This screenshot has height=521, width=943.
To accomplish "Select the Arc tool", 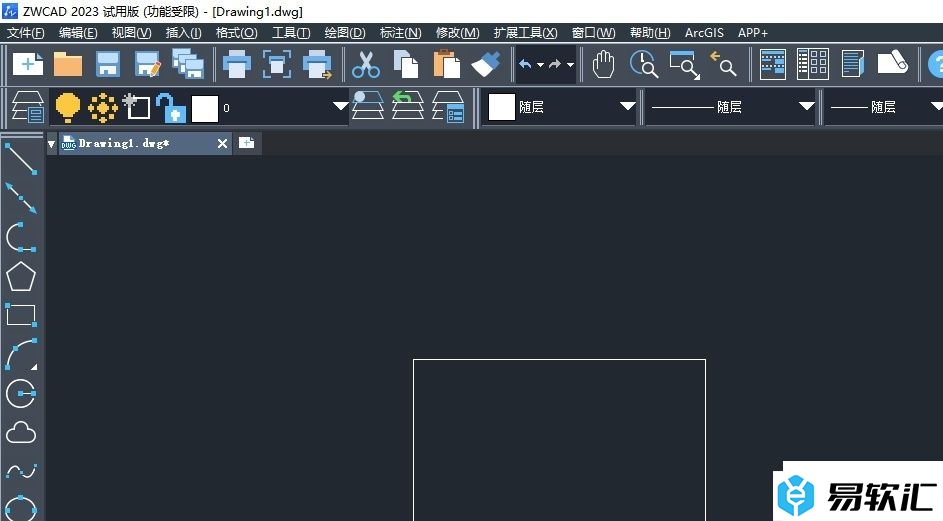I will tap(21, 355).
